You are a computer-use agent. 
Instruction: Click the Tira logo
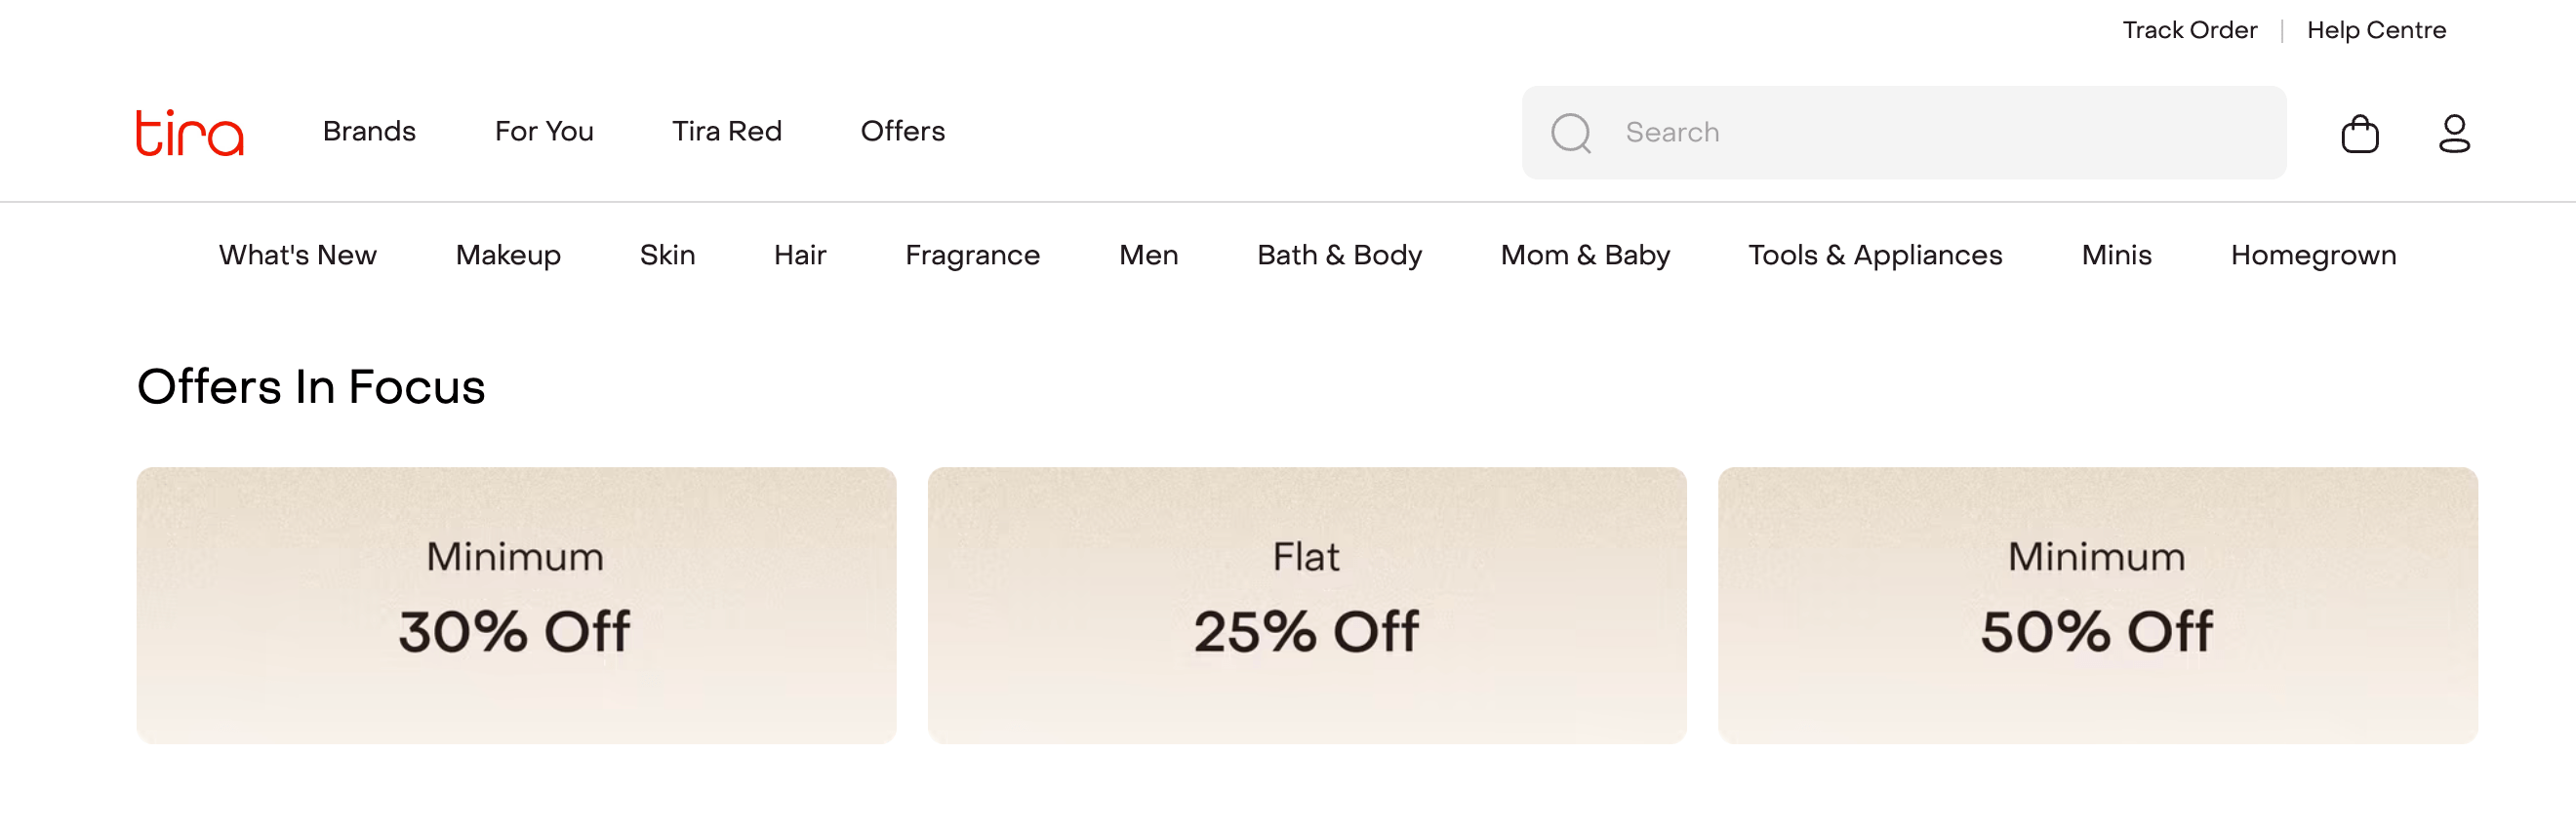[x=190, y=133]
